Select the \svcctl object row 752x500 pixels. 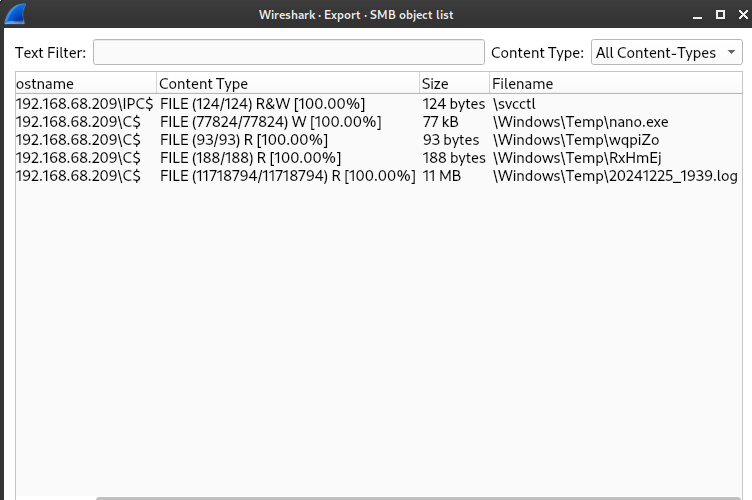click(516, 104)
